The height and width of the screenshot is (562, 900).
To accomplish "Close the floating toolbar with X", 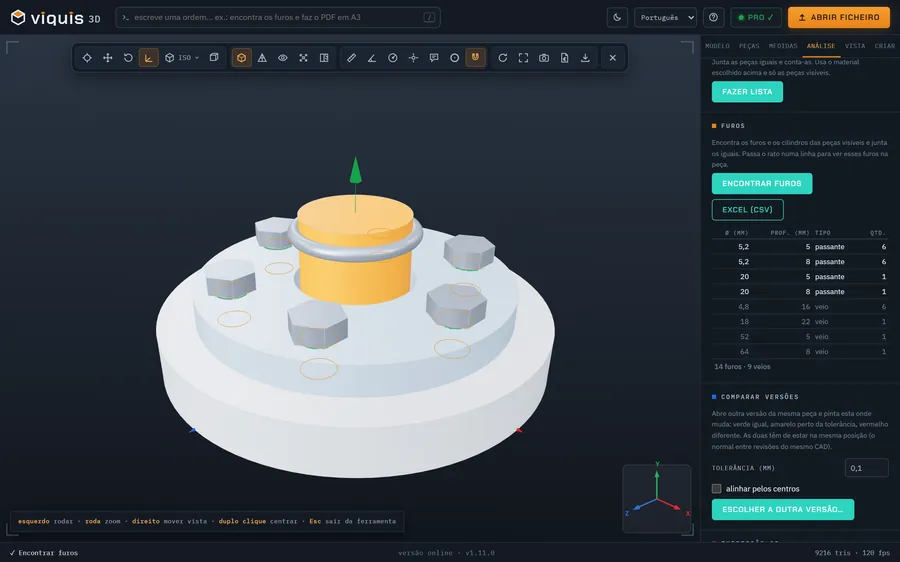I will click(x=613, y=57).
